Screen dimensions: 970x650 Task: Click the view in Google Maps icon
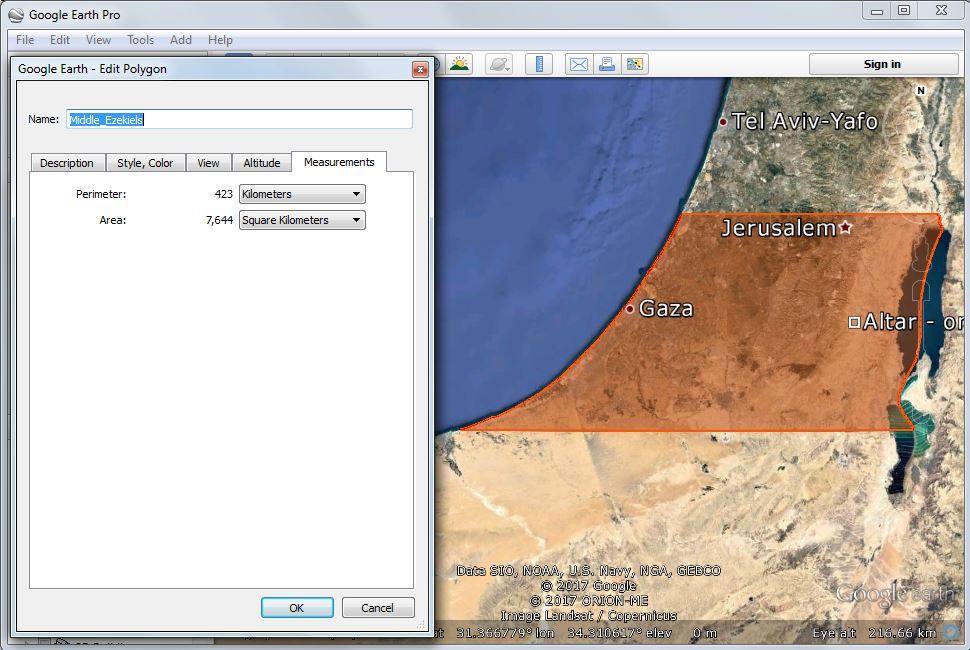(x=635, y=64)
